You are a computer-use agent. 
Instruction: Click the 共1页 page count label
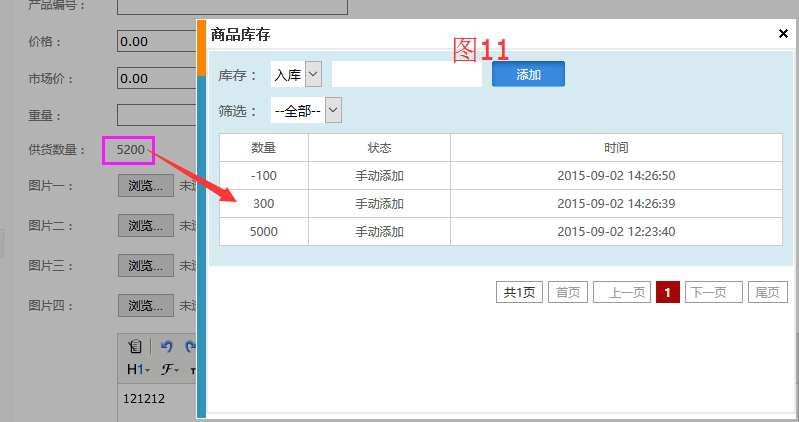tap(518, 292)
